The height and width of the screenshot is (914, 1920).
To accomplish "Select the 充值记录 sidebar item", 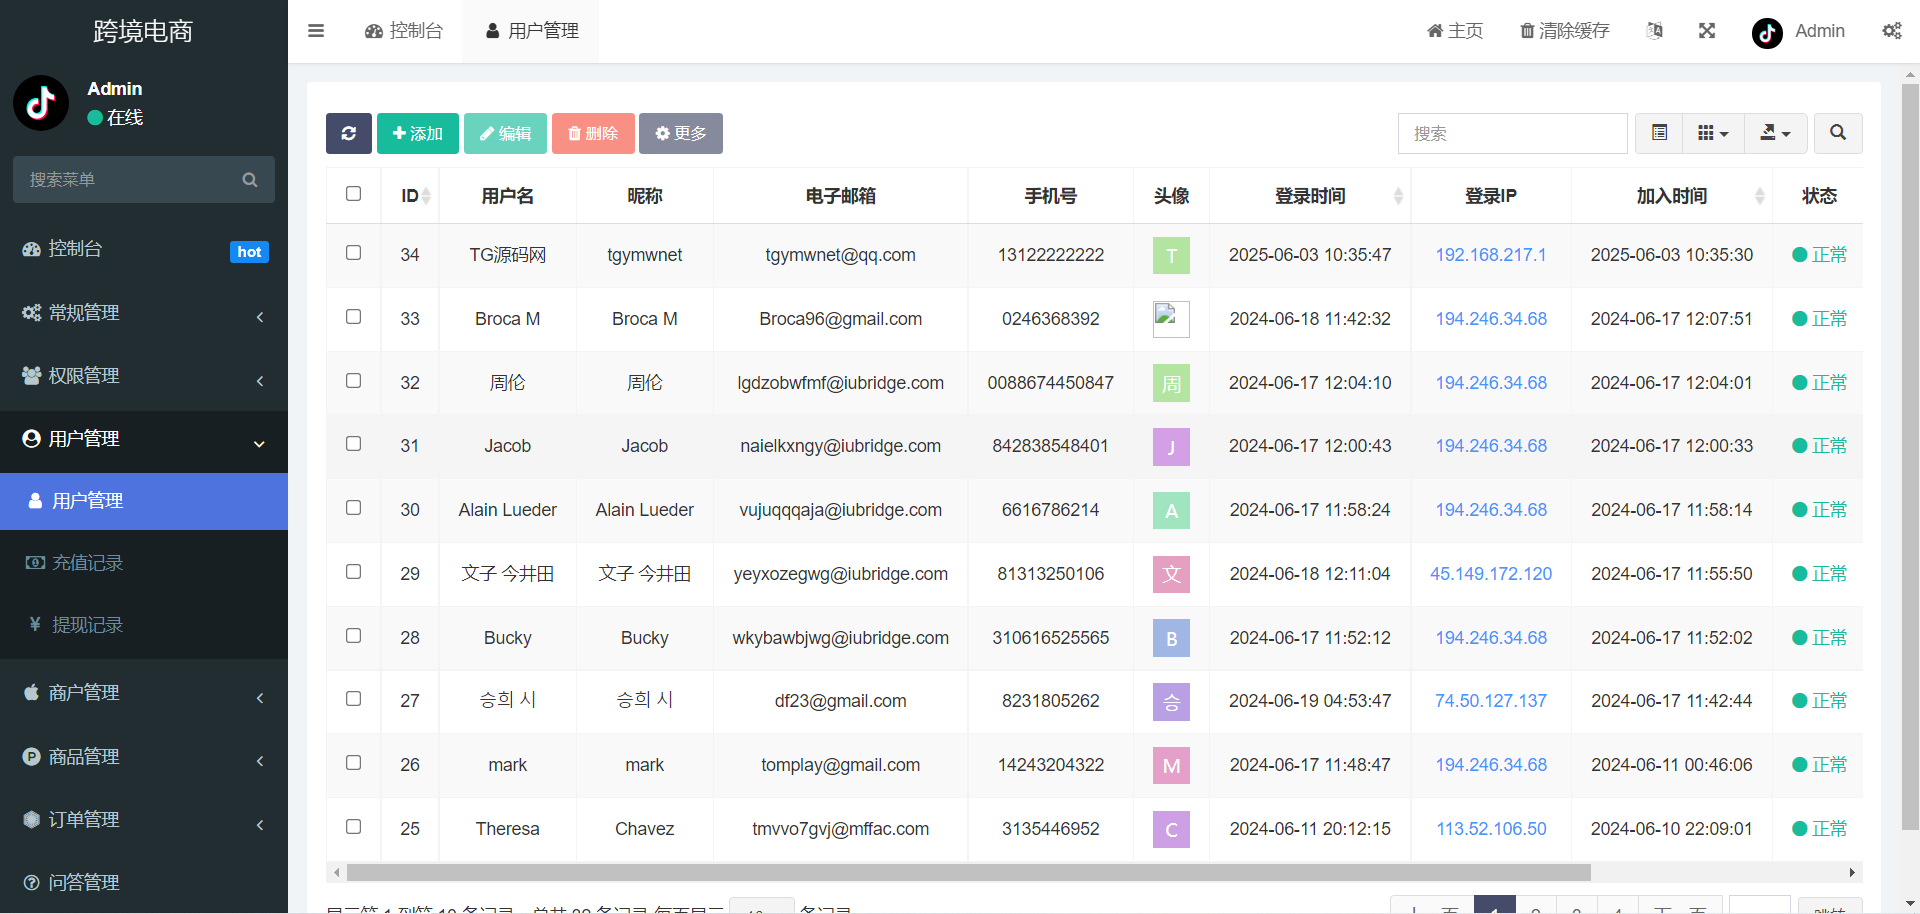I will click(x=87, y=562).
